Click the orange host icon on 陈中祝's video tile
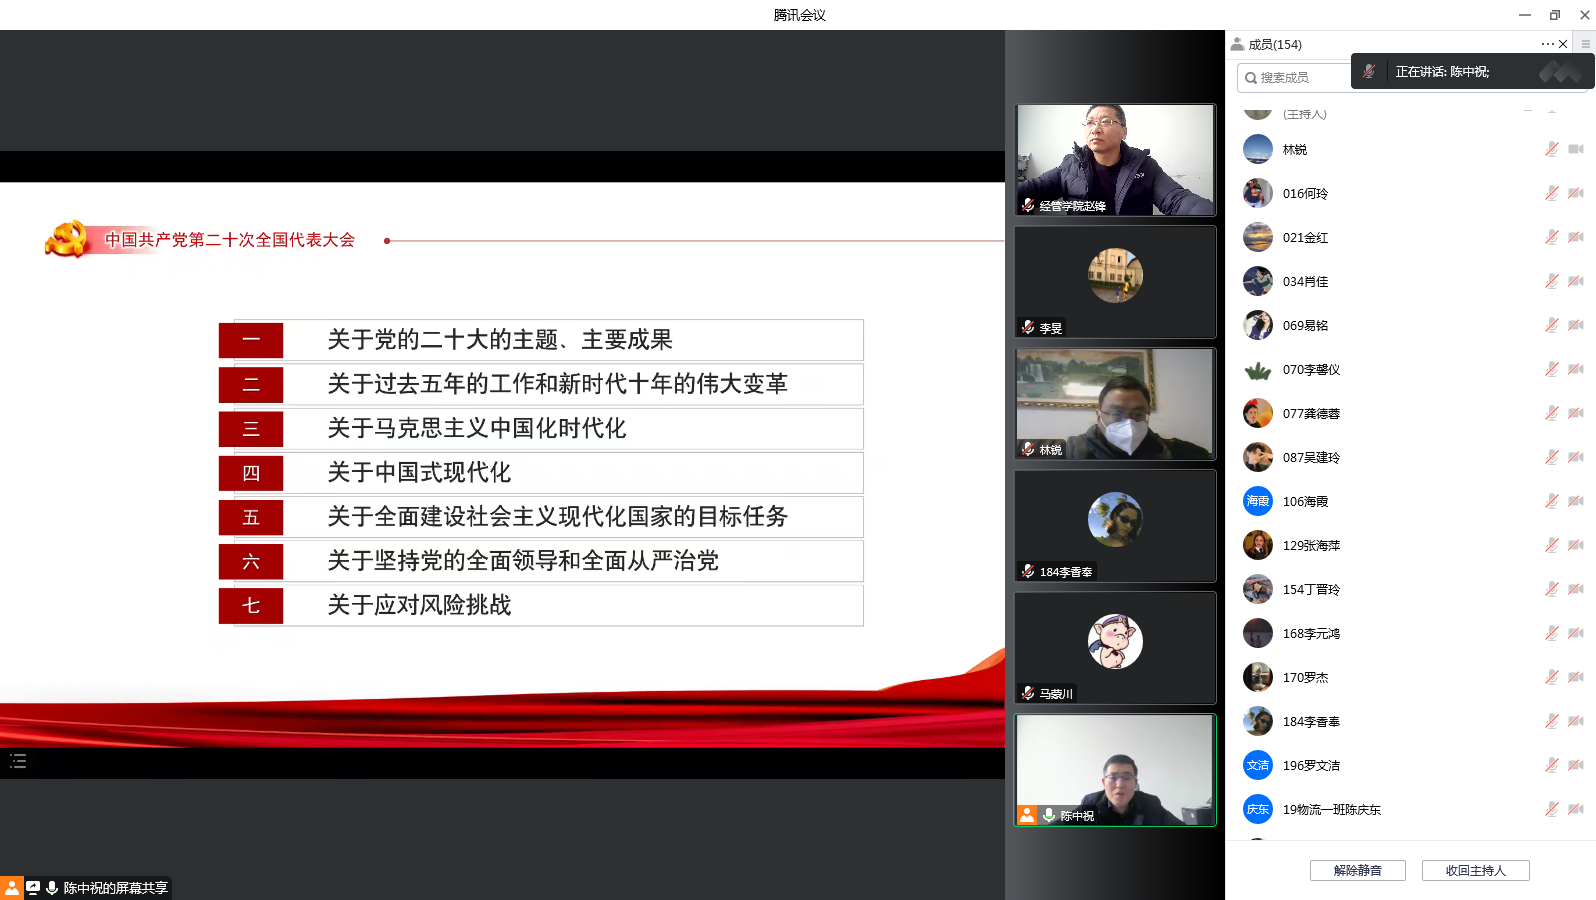 point(1027,815)
